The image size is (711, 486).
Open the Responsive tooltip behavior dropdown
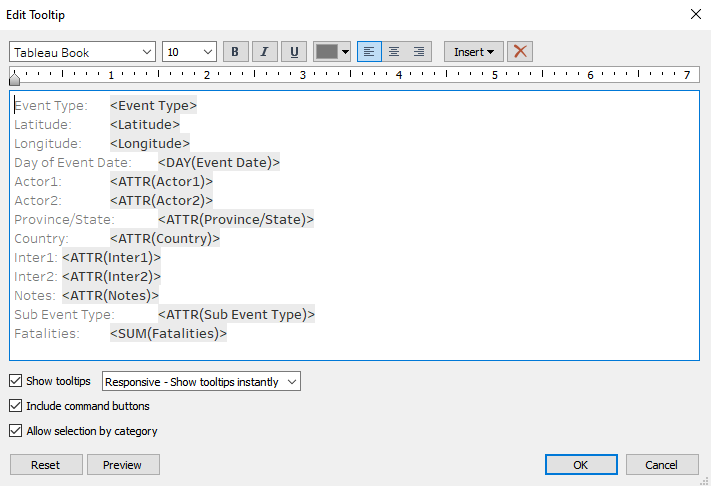[x=201, y=382]
